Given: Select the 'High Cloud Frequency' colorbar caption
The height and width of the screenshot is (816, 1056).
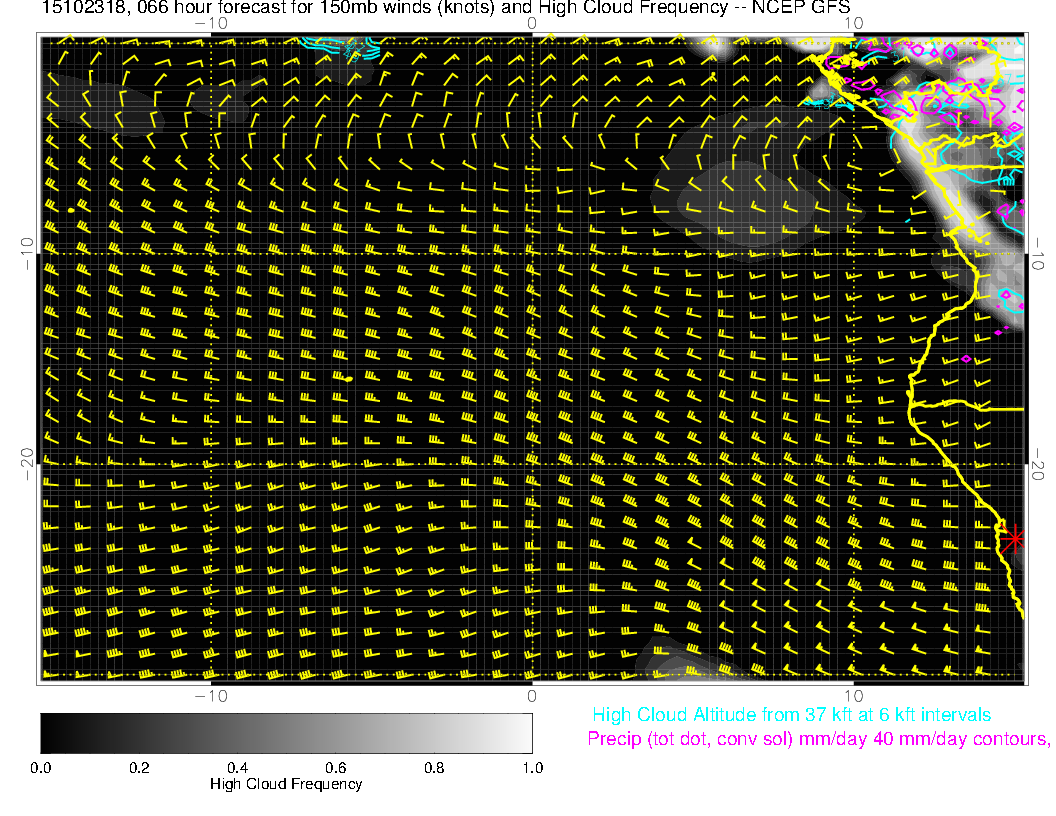Looking at the screenshot, I should coord(286,784).
